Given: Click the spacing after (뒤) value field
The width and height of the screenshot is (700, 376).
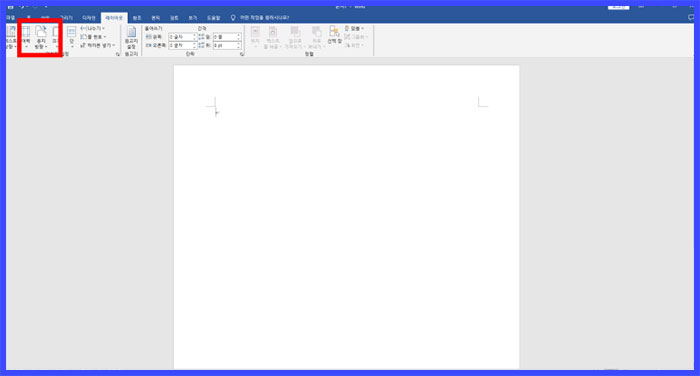Looking at the screenshot, I should click(227, 45).
